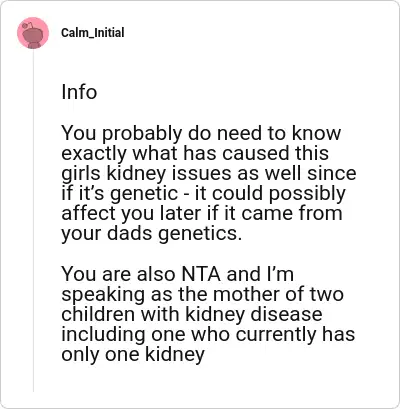Click the line "including one who currently has"
This screenshot has width=400, height=409.
click(208, 334)
